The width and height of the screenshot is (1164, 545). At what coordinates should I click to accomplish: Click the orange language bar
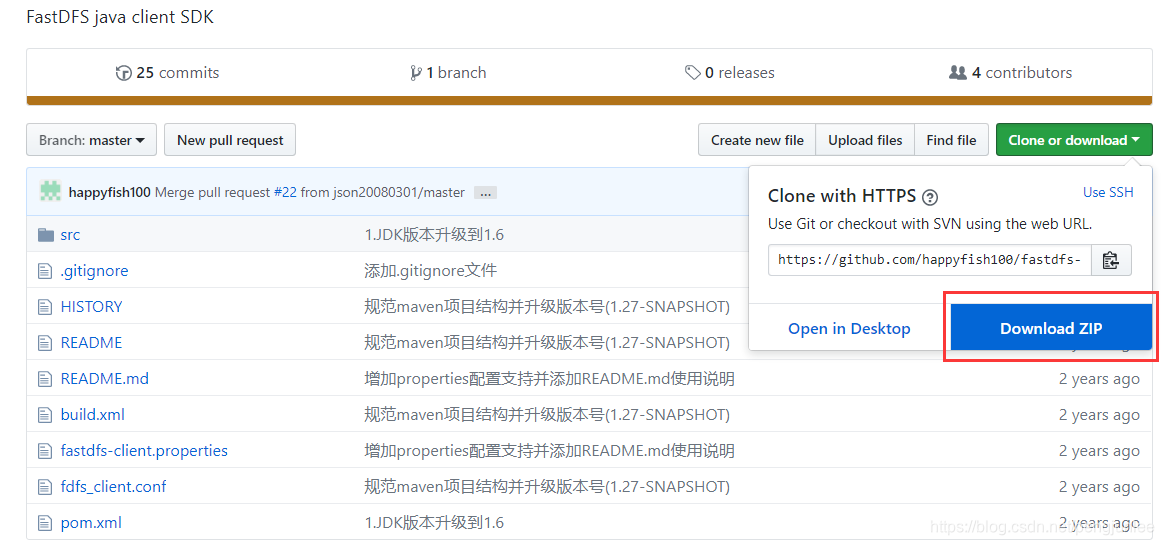[x=589, y=100]
